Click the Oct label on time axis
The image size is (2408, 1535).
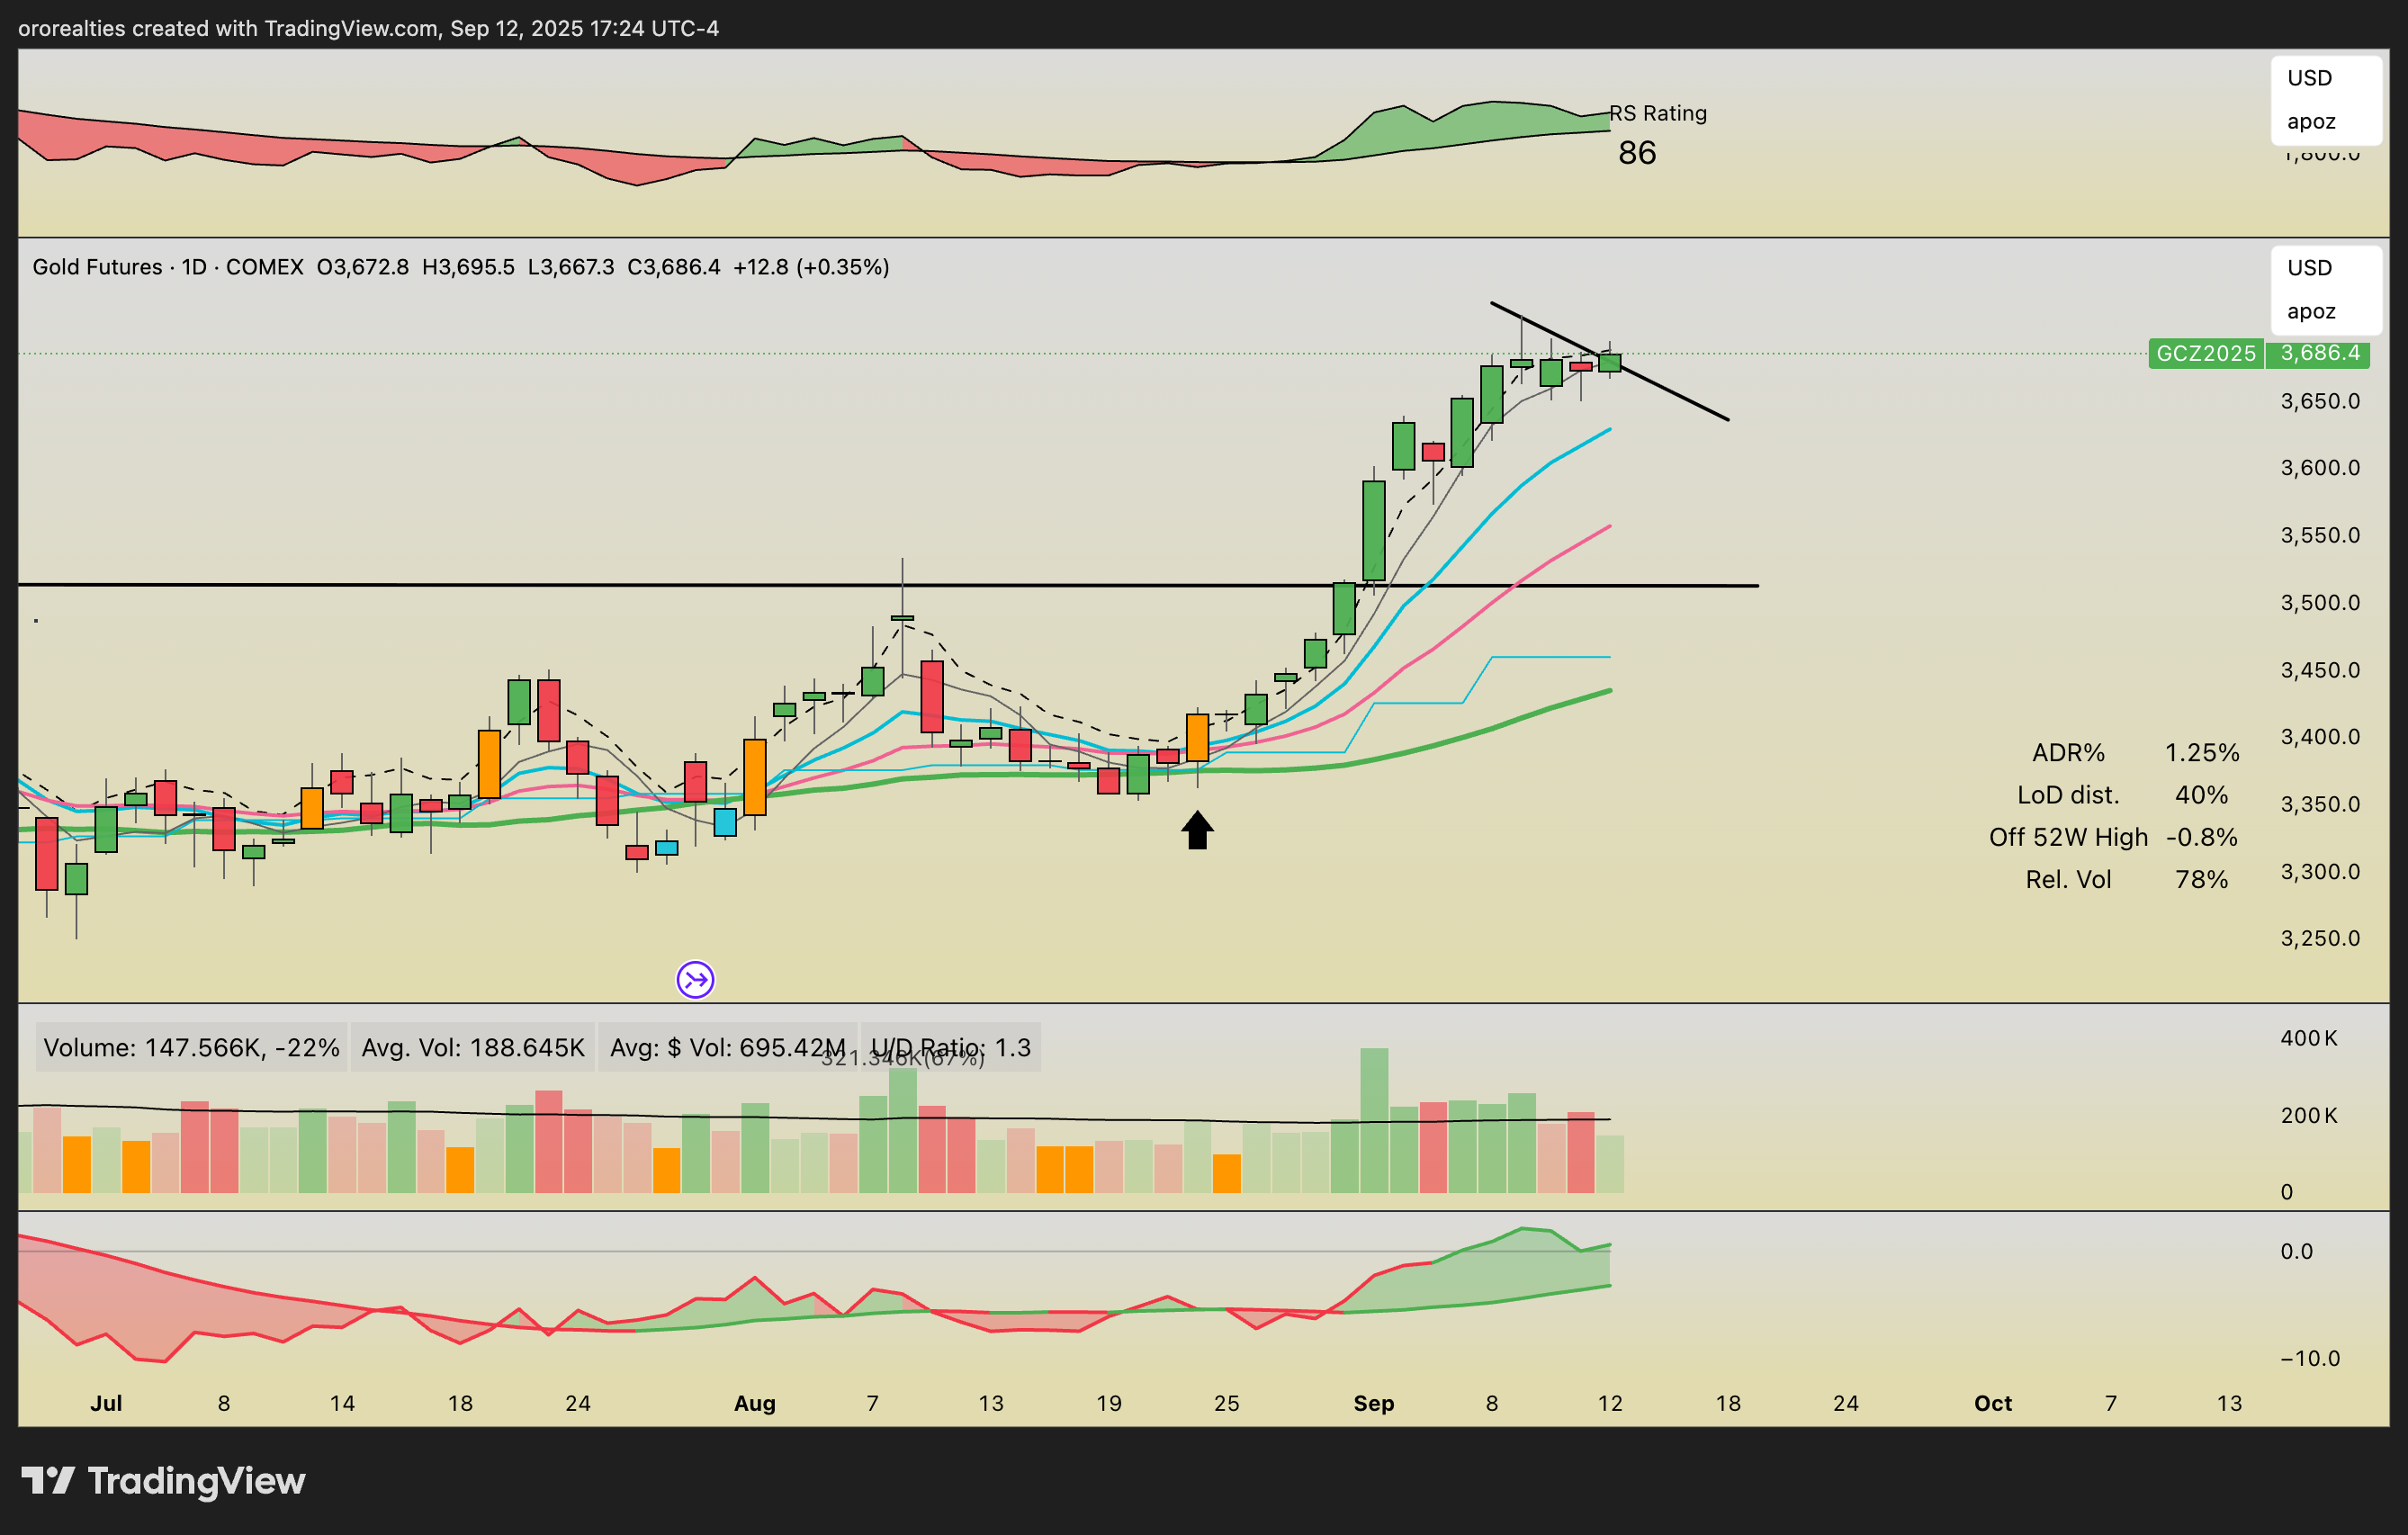(1992, 1403)
